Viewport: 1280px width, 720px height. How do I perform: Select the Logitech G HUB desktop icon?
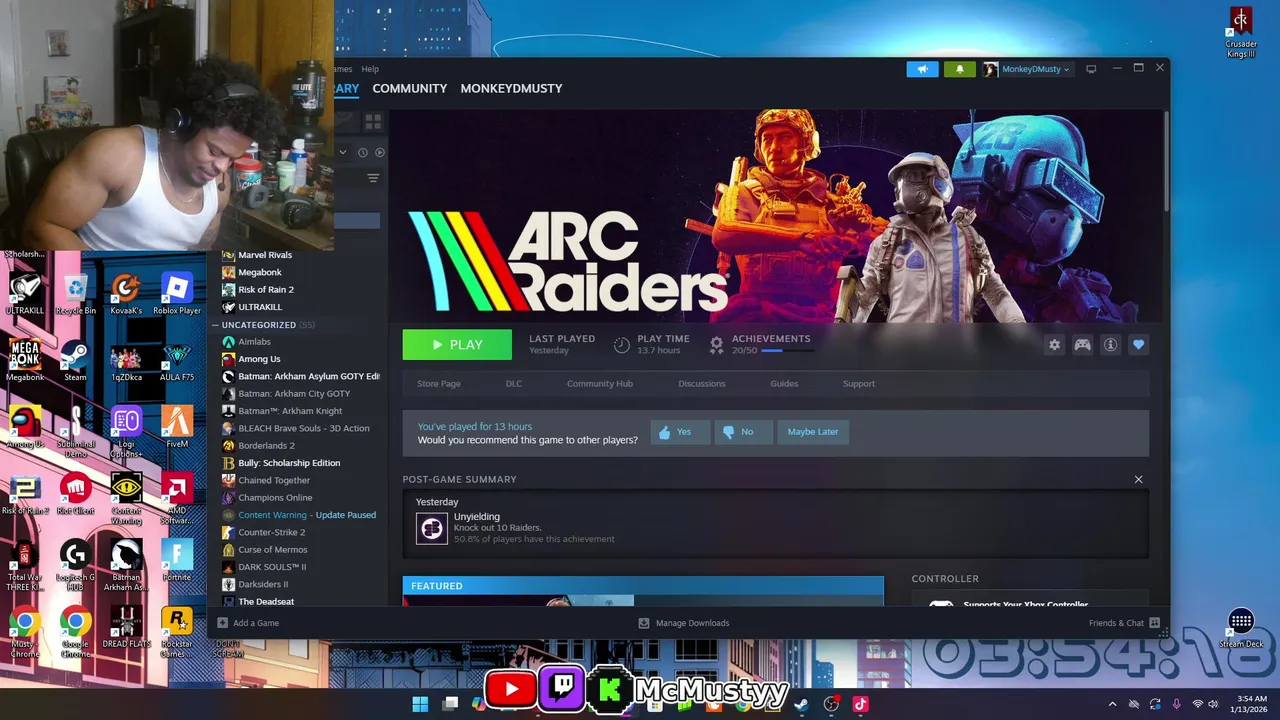click(76, 565)
